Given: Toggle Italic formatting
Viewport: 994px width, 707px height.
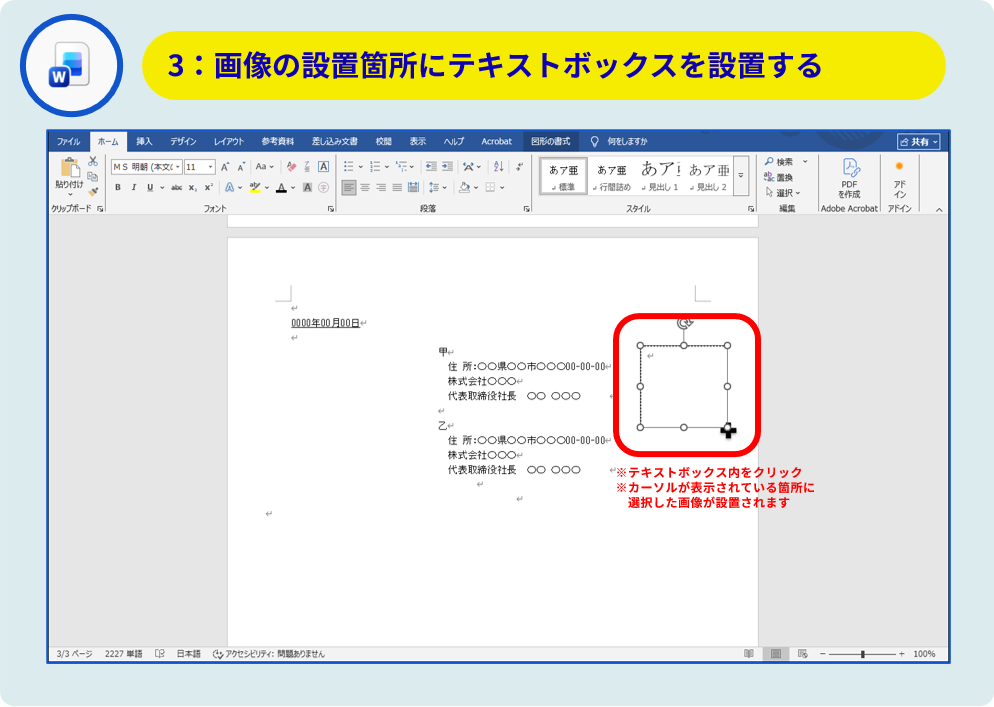Looking at the screenshot, I should pyautogui.click(x=133, y=187).
